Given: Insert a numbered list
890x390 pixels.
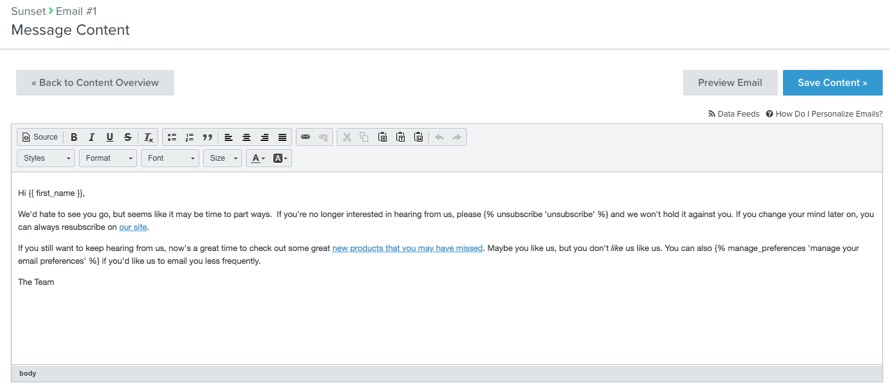Looking at the screenshot, I should click(190, 137).
